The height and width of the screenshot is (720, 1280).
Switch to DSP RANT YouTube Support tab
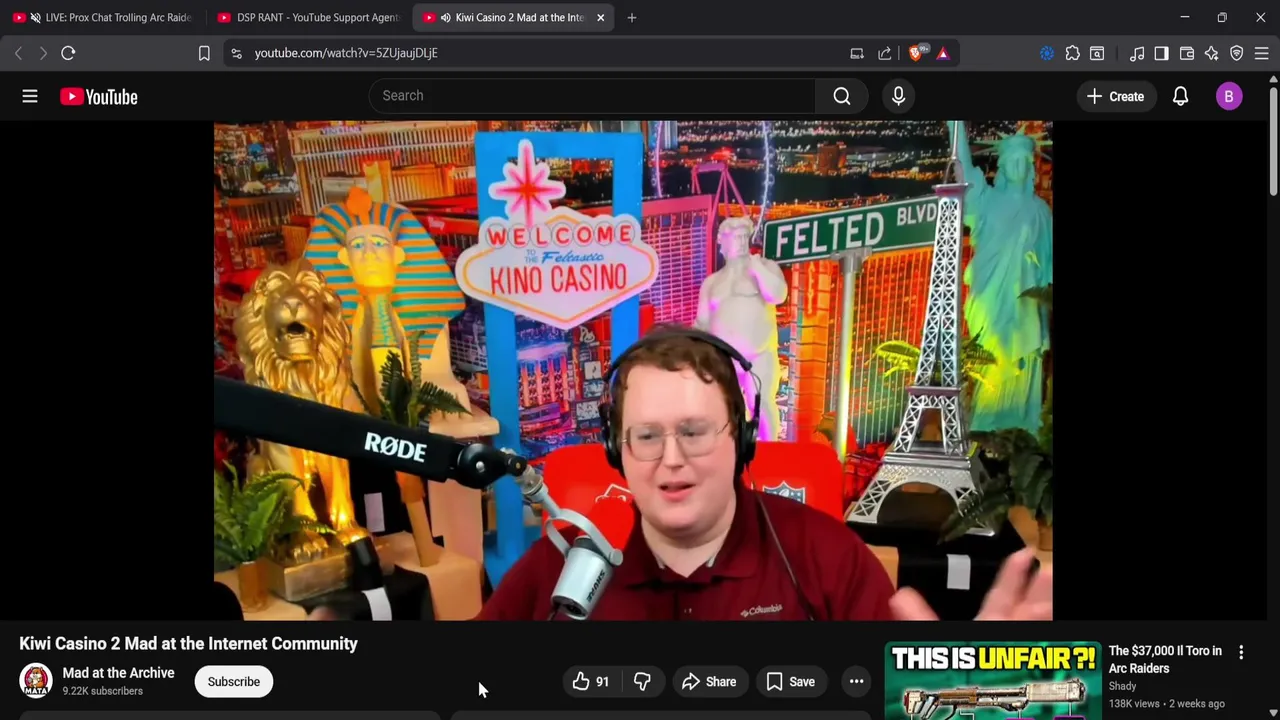click(307, 18)
